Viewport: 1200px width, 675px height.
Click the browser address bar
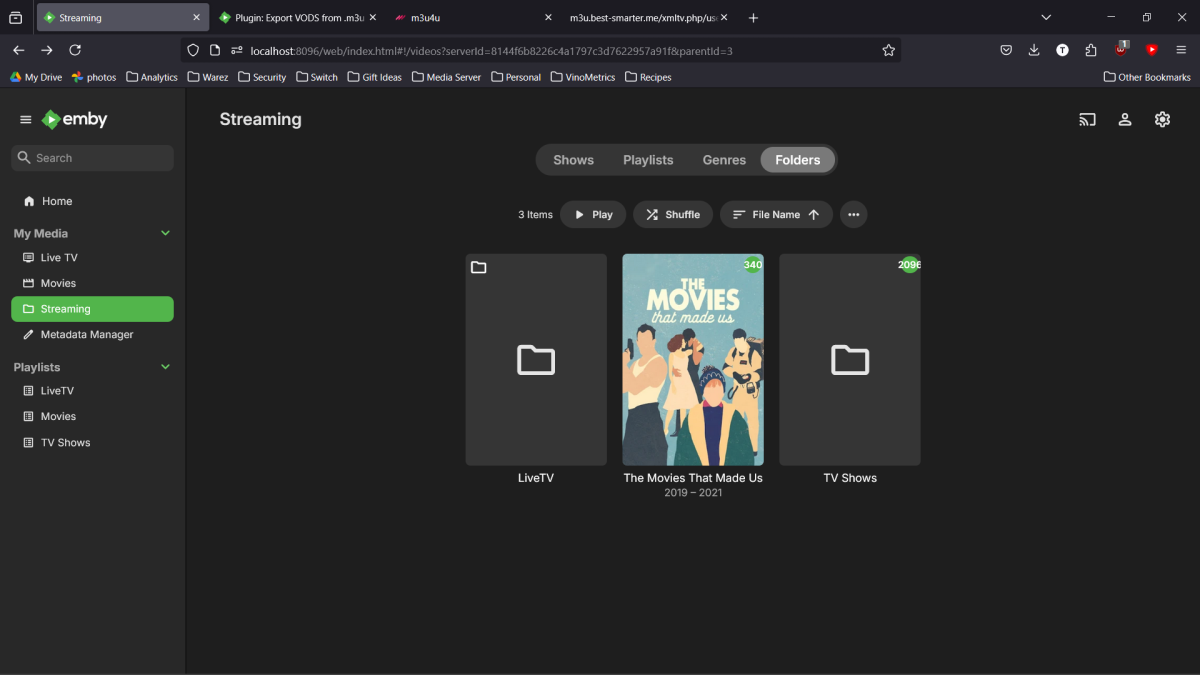[x=540, y=50]
